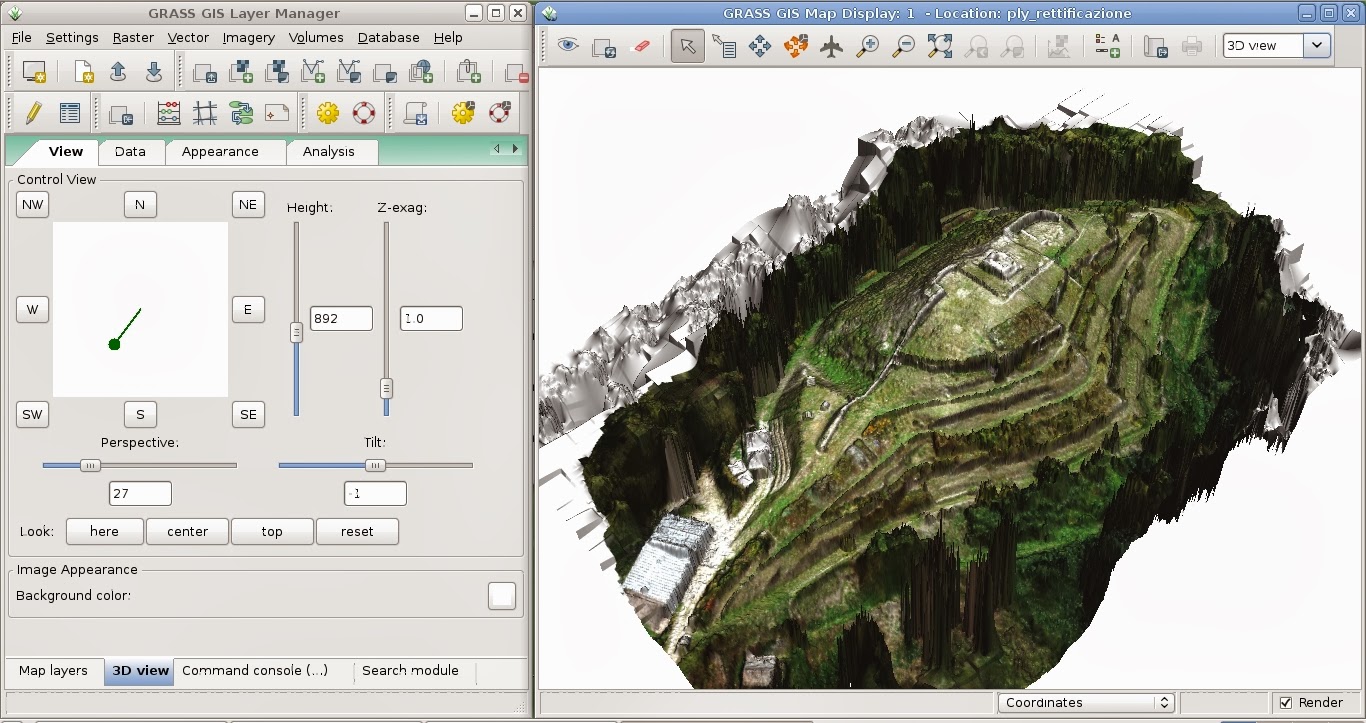Add various raster map layers icon
The width and height of the screenshot is (1366, 723).
277,72
